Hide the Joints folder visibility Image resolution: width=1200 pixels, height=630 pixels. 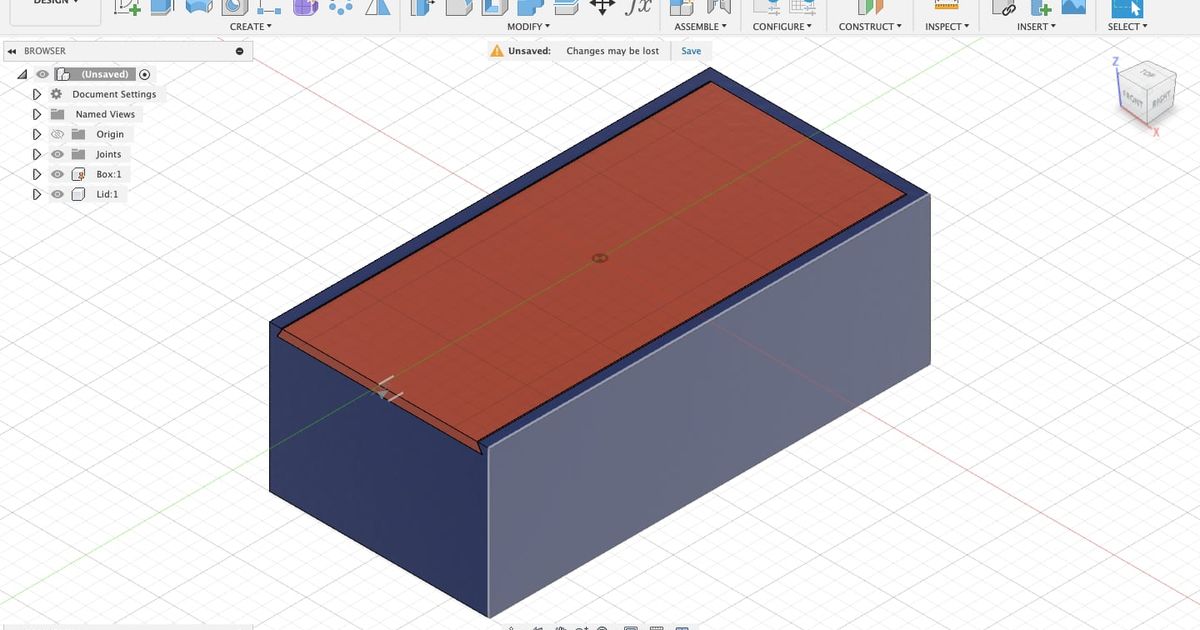pyautogui.click(x=57, y=154)
